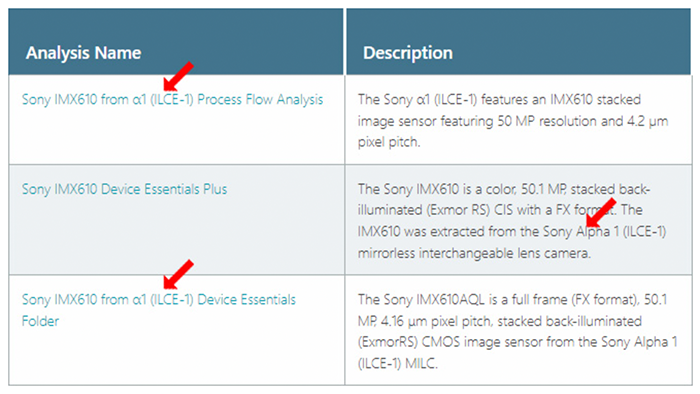Click '(ExmorRS) CMOS image sensor' text line
This screenshot has height=394, width=700.
pyautogui.click(x=517, y=342)
